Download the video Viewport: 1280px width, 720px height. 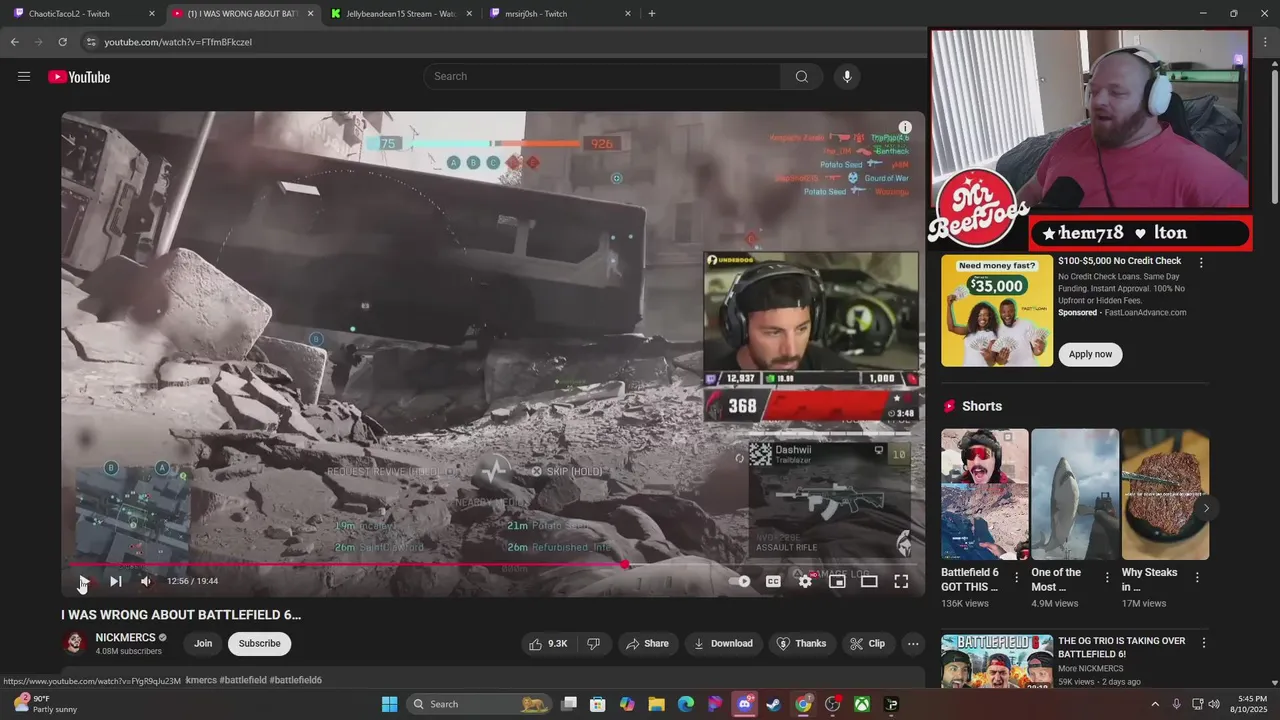point(723,644)
